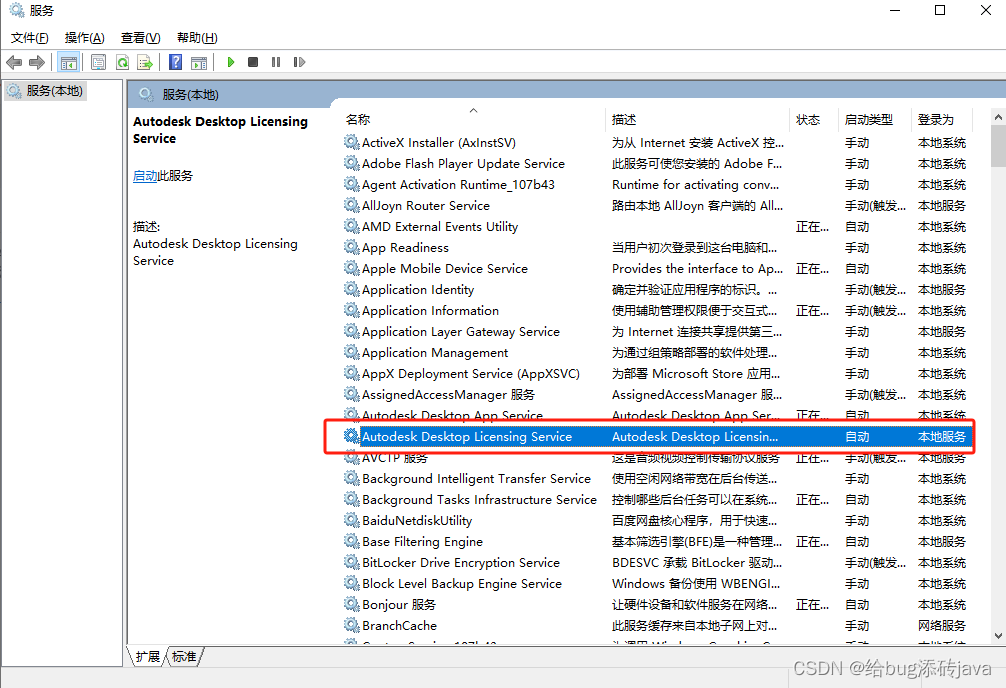Select Adobe Flash Player Update Service
The width and height of the screenshot is (1006, 688).
(x=658, y=164)
